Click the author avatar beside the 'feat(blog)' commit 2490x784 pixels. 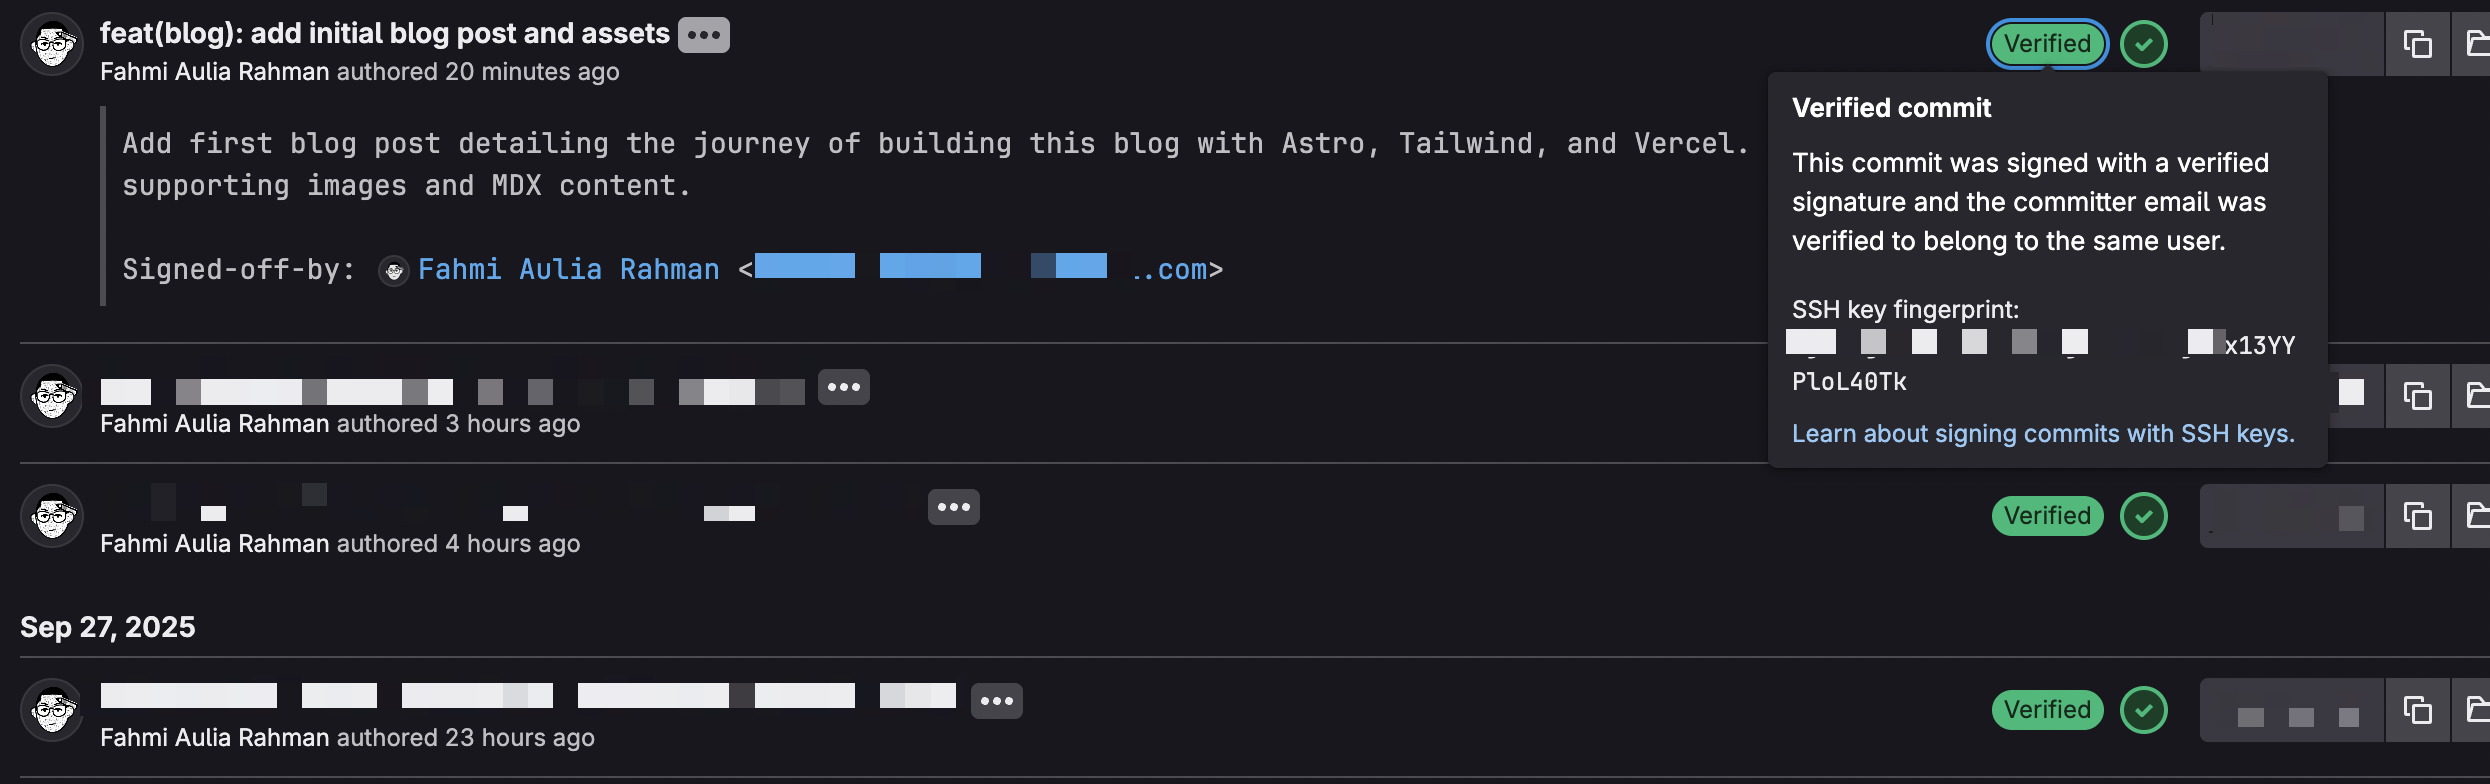point(52,44)
